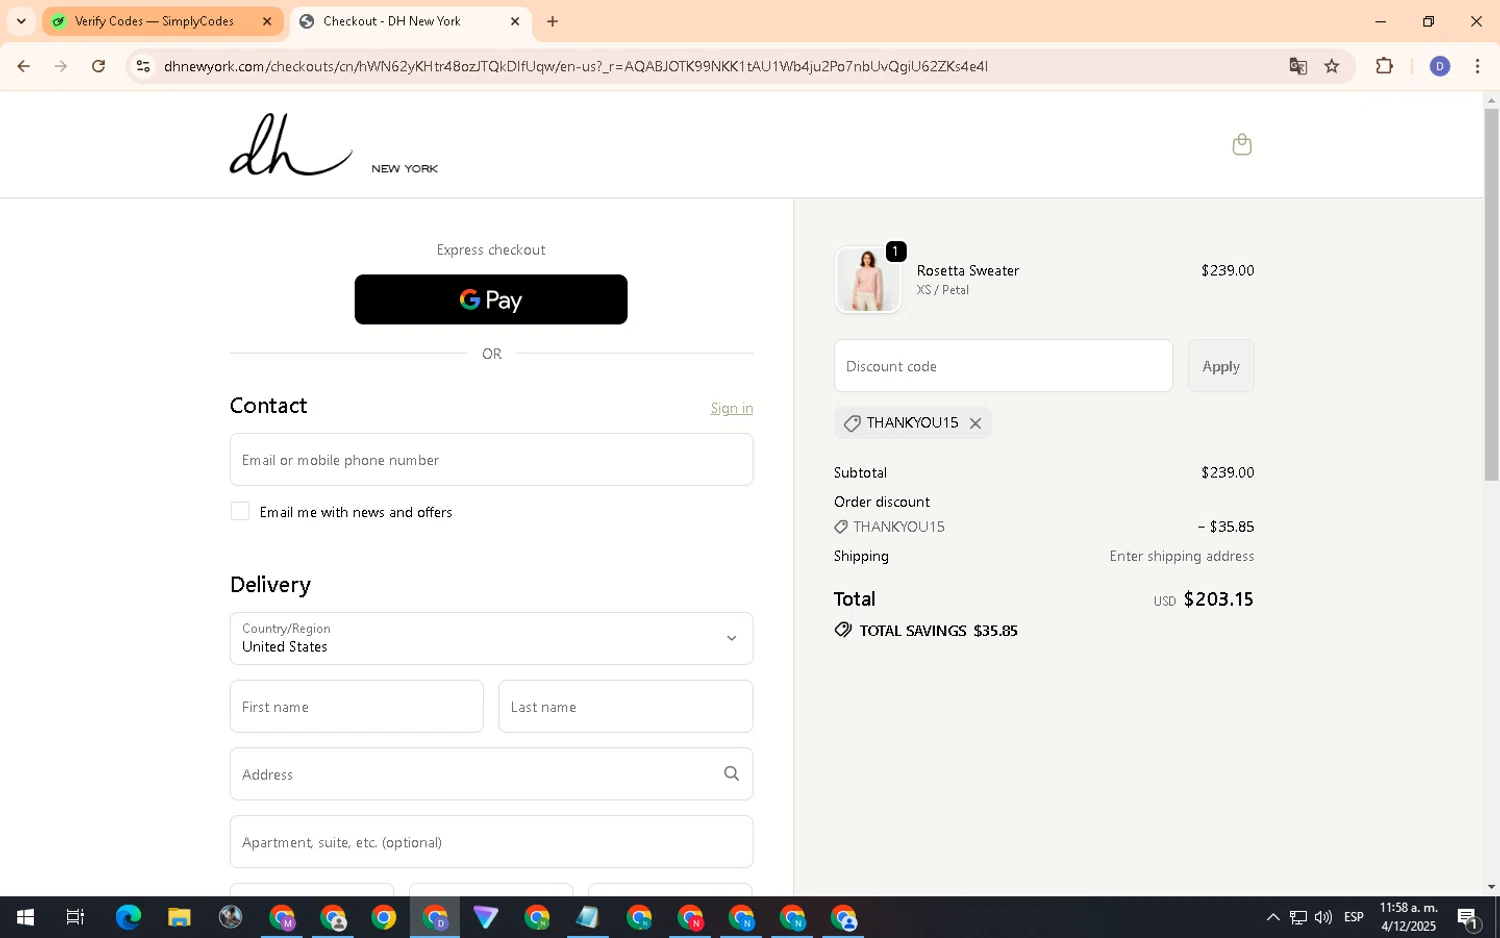This screenshot has height=938, width=1500.
Task: Click the Sign in link
Action: (731, 408)
